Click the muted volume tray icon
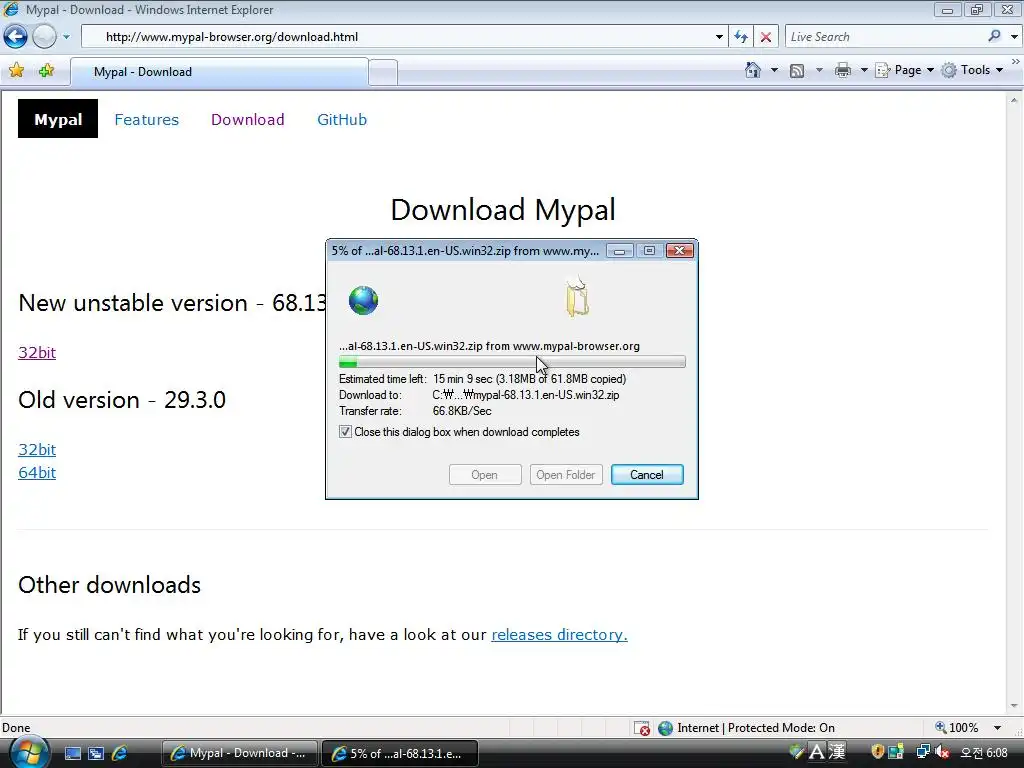Screen dimensions: 1024x768 (x=942, y=752)
